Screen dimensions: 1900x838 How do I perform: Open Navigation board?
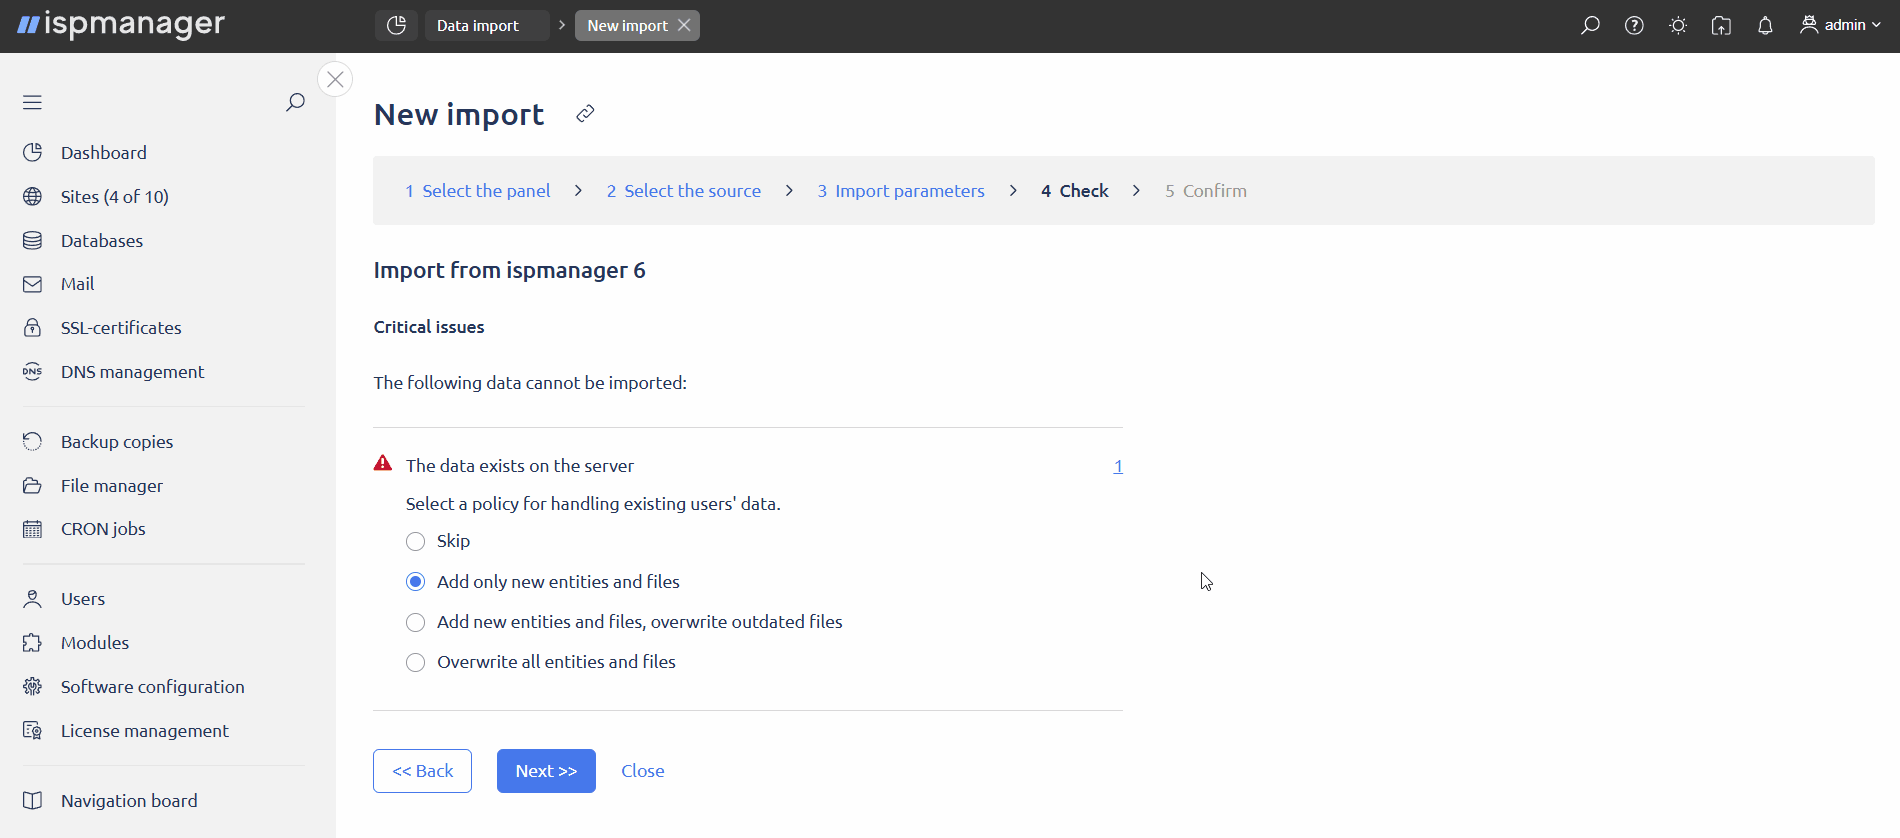click(129, 801)
